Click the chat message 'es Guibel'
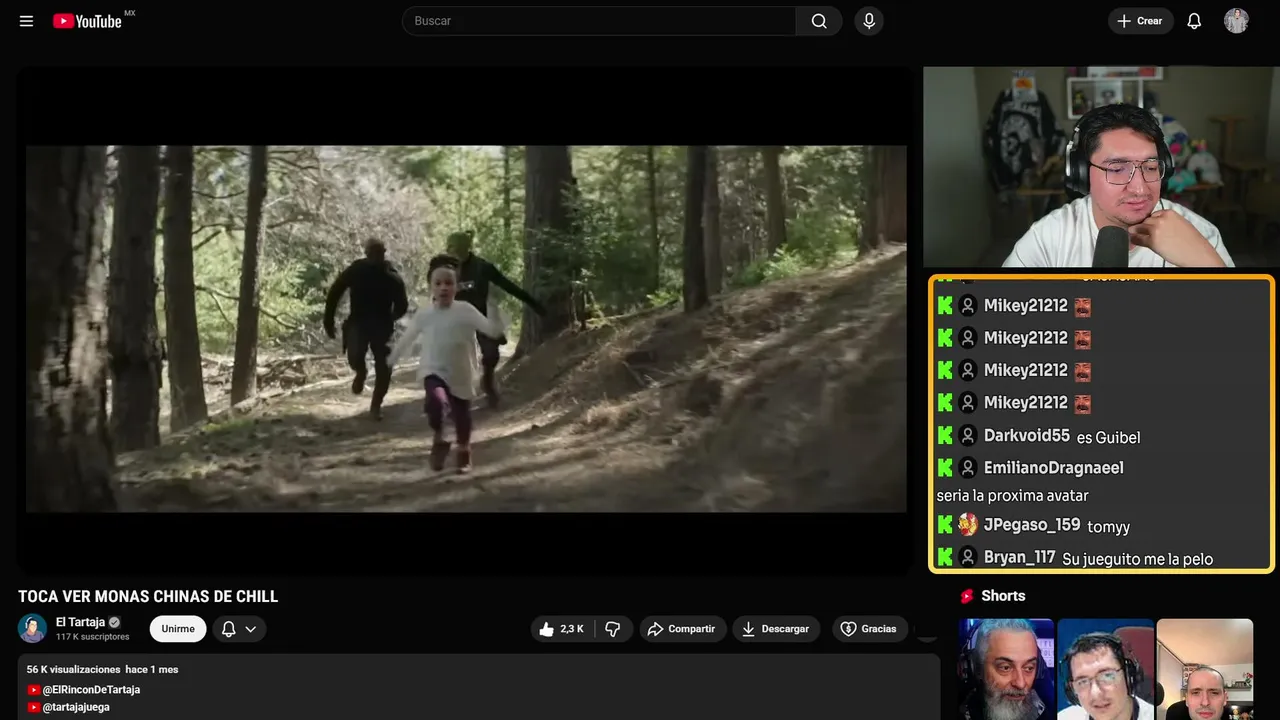 (x=1108, y=437)
